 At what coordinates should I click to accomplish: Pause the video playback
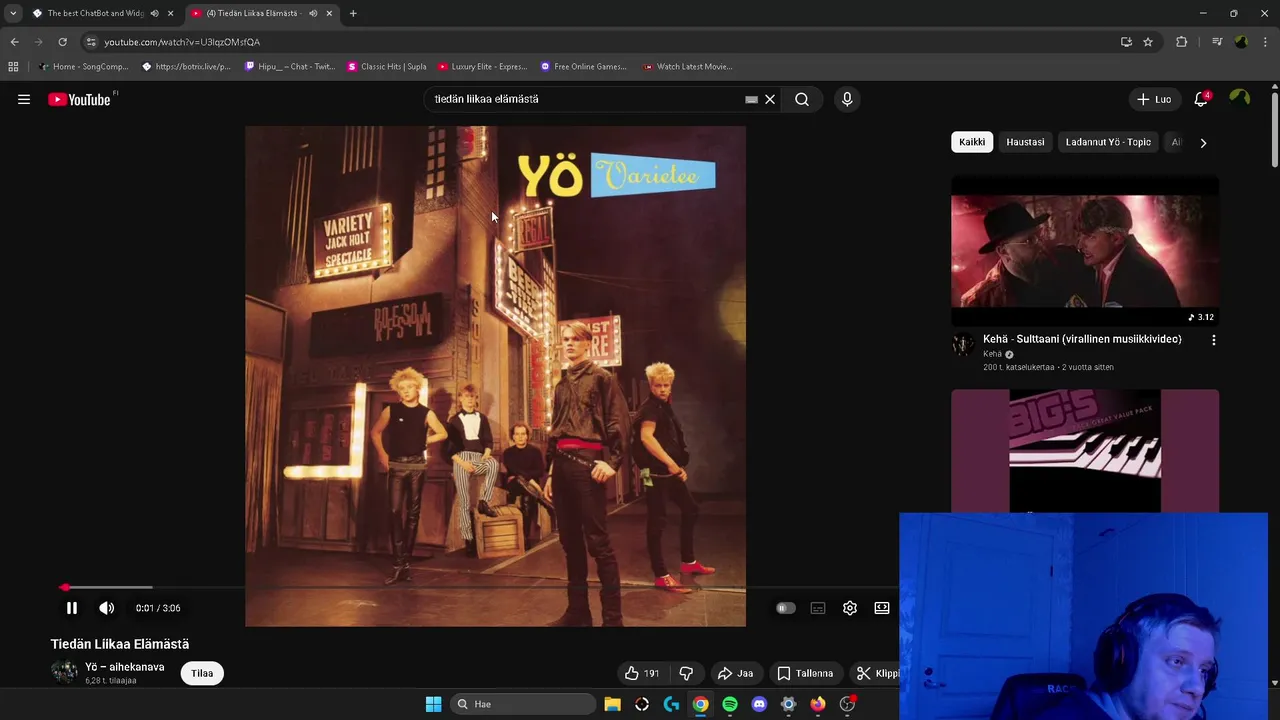tap(72, 608)
